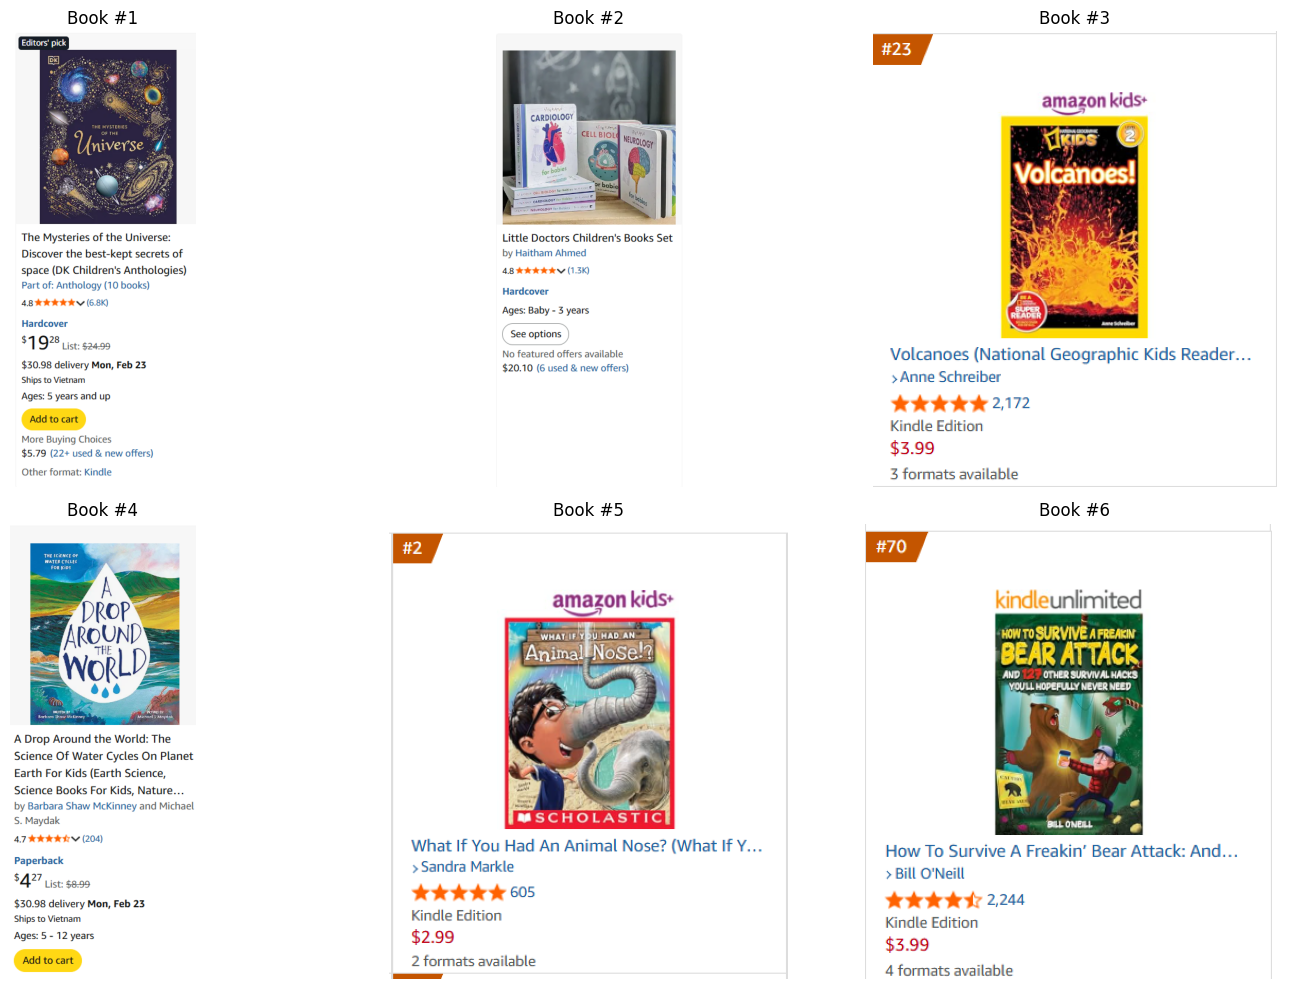Image resolution: width=1294 pixels, height=989 pixels.
Task: Click See options for Little Doctors set
Action: coord(536,334)
